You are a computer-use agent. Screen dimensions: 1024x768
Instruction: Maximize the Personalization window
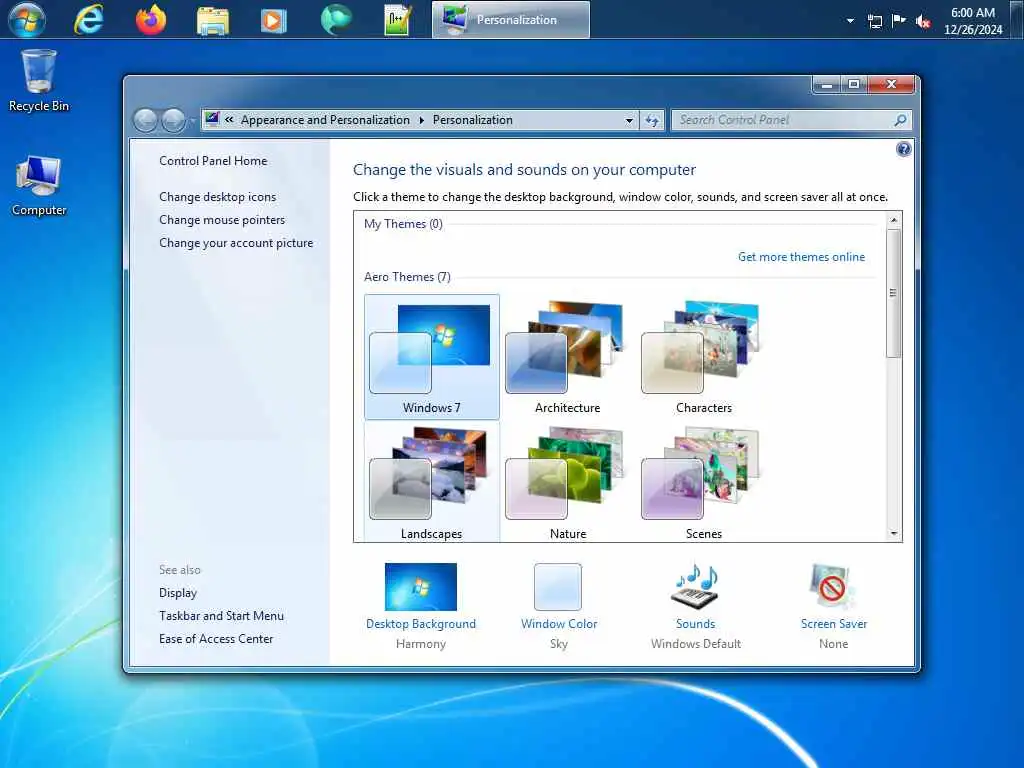coord(854,84)
